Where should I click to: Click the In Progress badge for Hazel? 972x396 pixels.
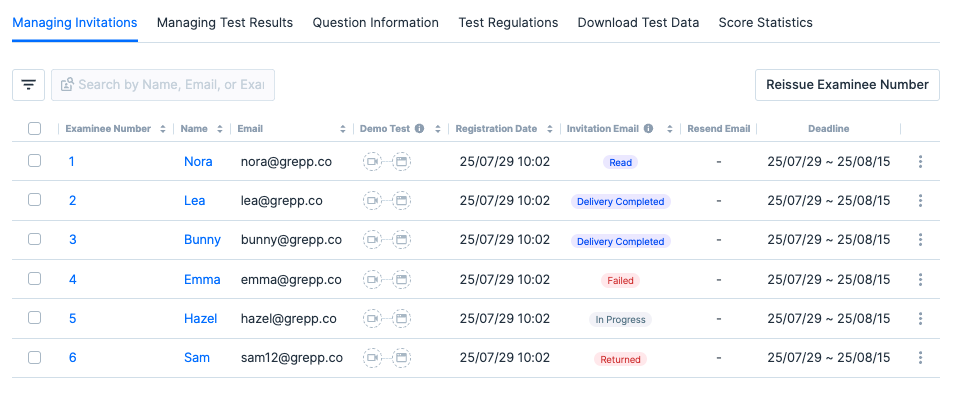[x=621, y=320]
